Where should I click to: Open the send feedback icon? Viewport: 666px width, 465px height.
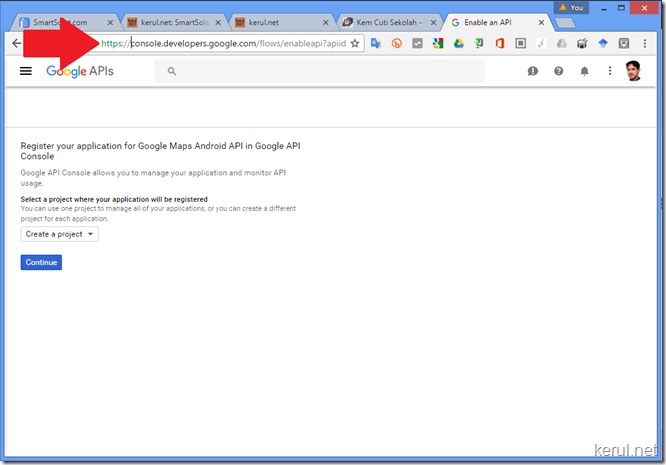click(533, 71)
